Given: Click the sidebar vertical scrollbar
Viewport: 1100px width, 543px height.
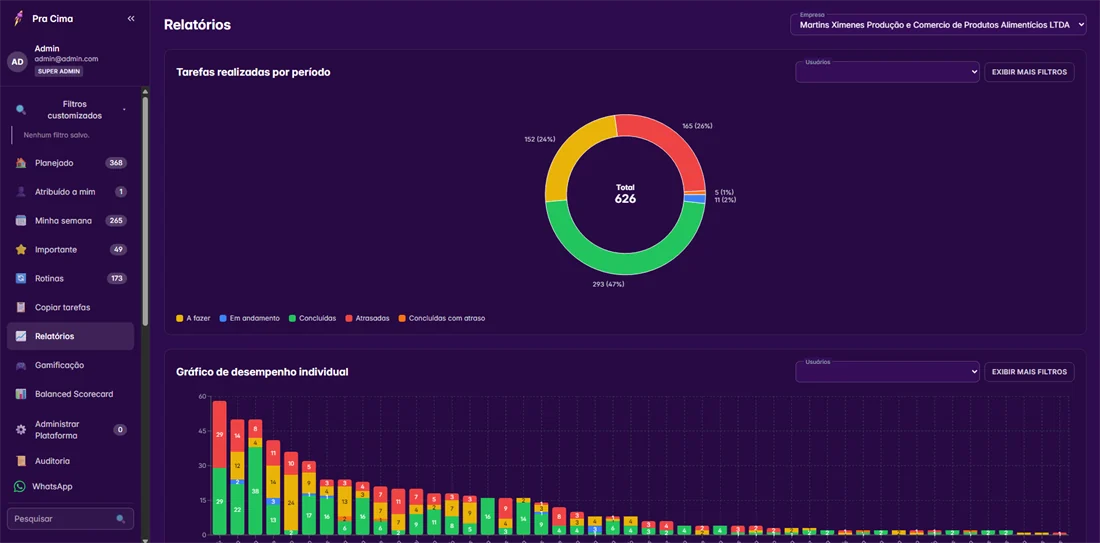Looking at the screenshot, I should pos(145,210).
